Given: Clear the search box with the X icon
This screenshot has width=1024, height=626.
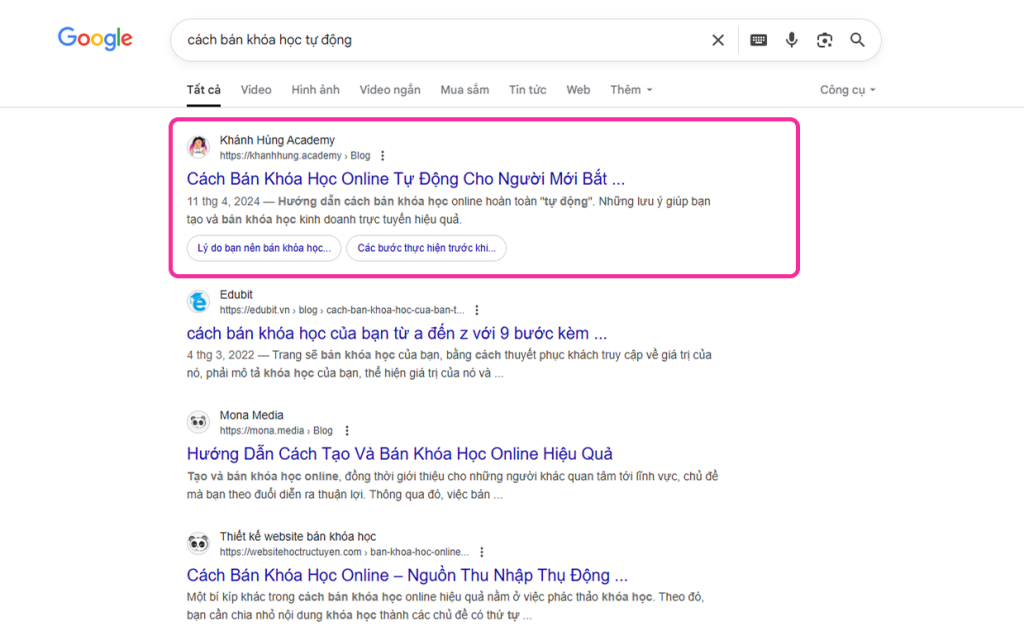Looking at the screenshot, I should [x=718, y=40].
